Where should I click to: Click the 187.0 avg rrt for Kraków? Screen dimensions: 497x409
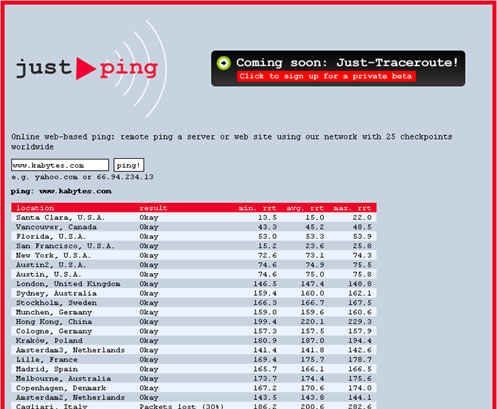click(312, 341)
